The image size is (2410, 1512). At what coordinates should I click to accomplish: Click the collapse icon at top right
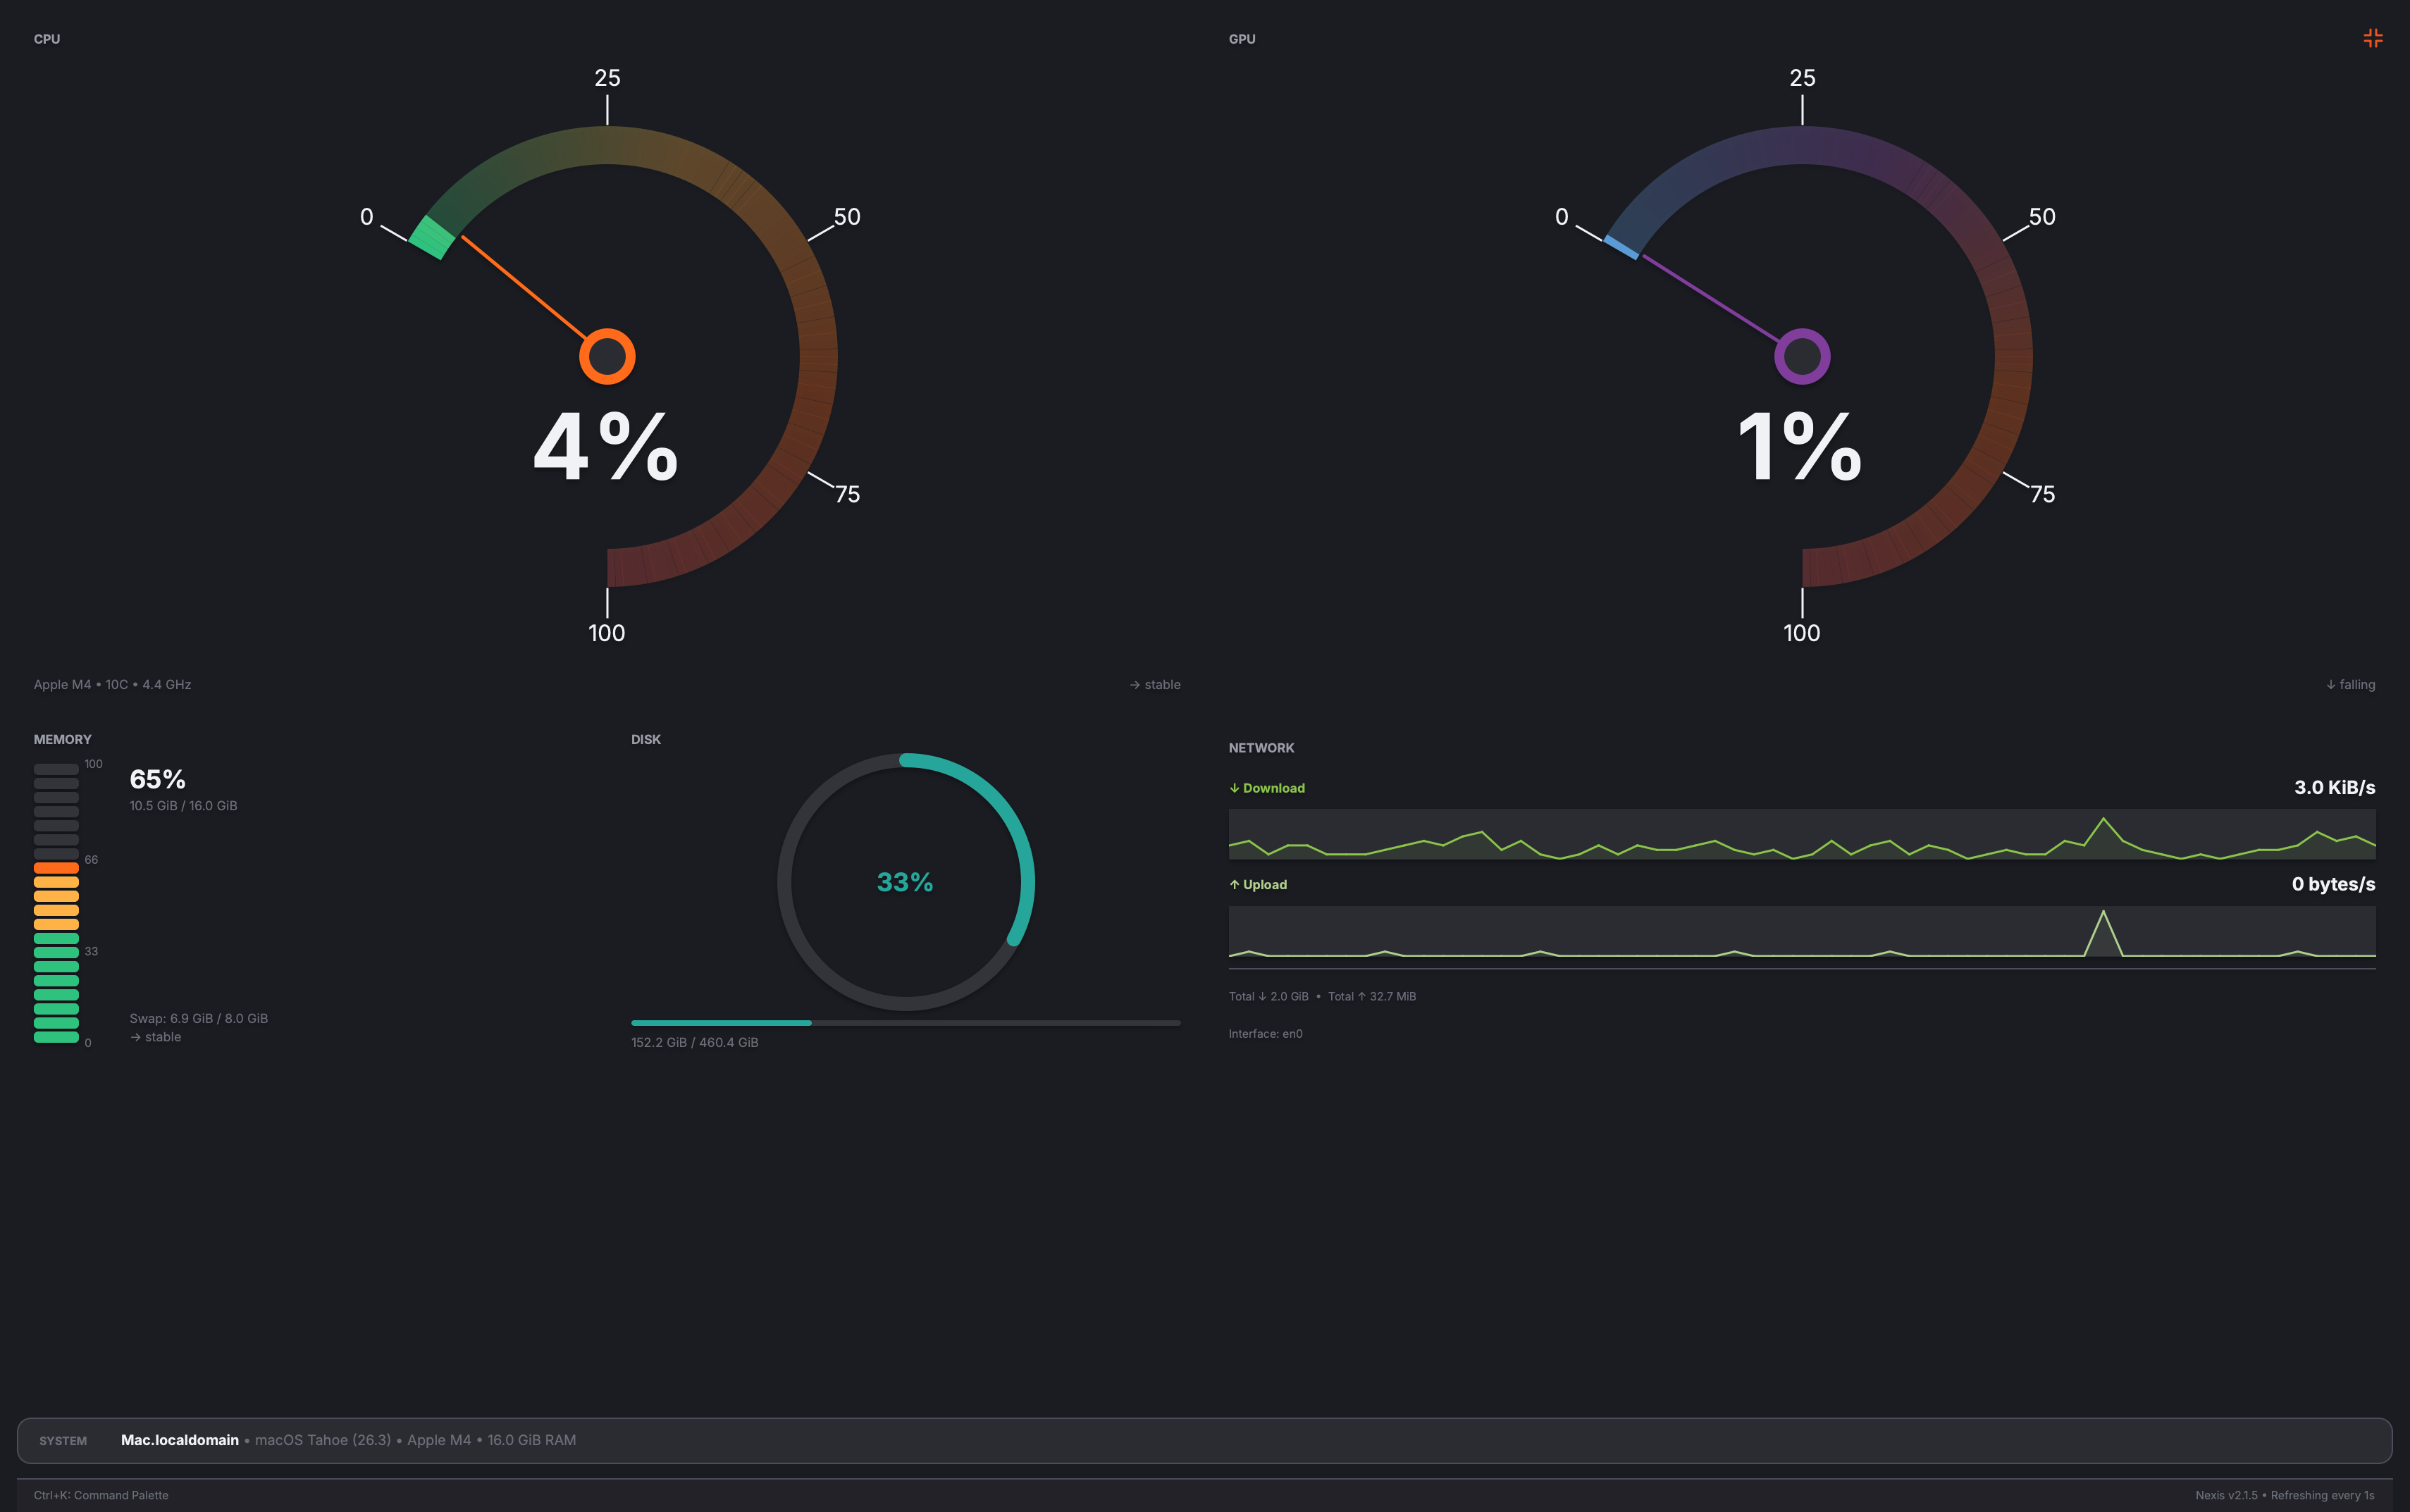2372,38
